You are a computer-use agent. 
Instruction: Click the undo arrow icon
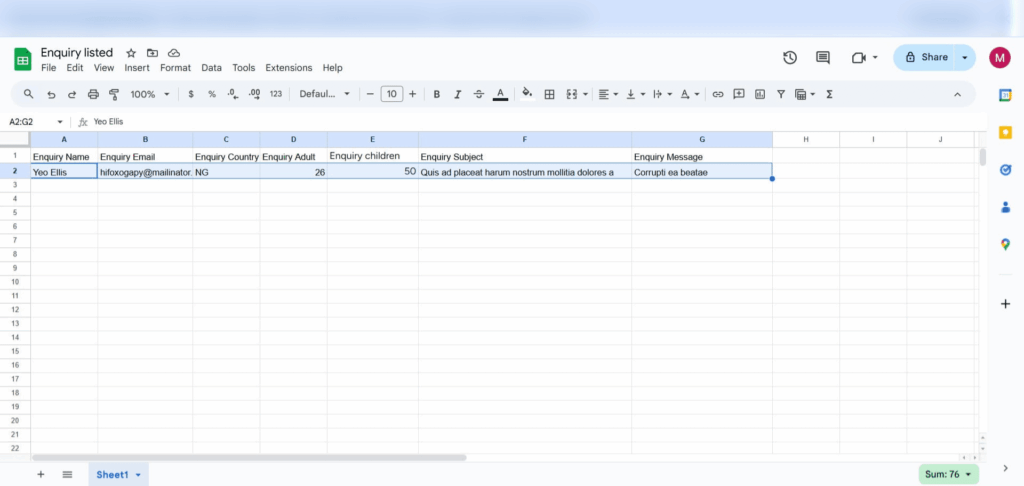point(51,94)
